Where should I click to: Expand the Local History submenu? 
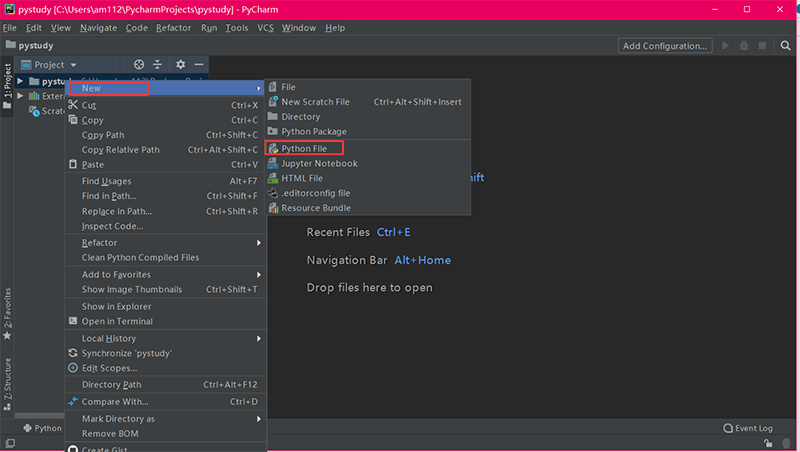[x=259, y=338]
